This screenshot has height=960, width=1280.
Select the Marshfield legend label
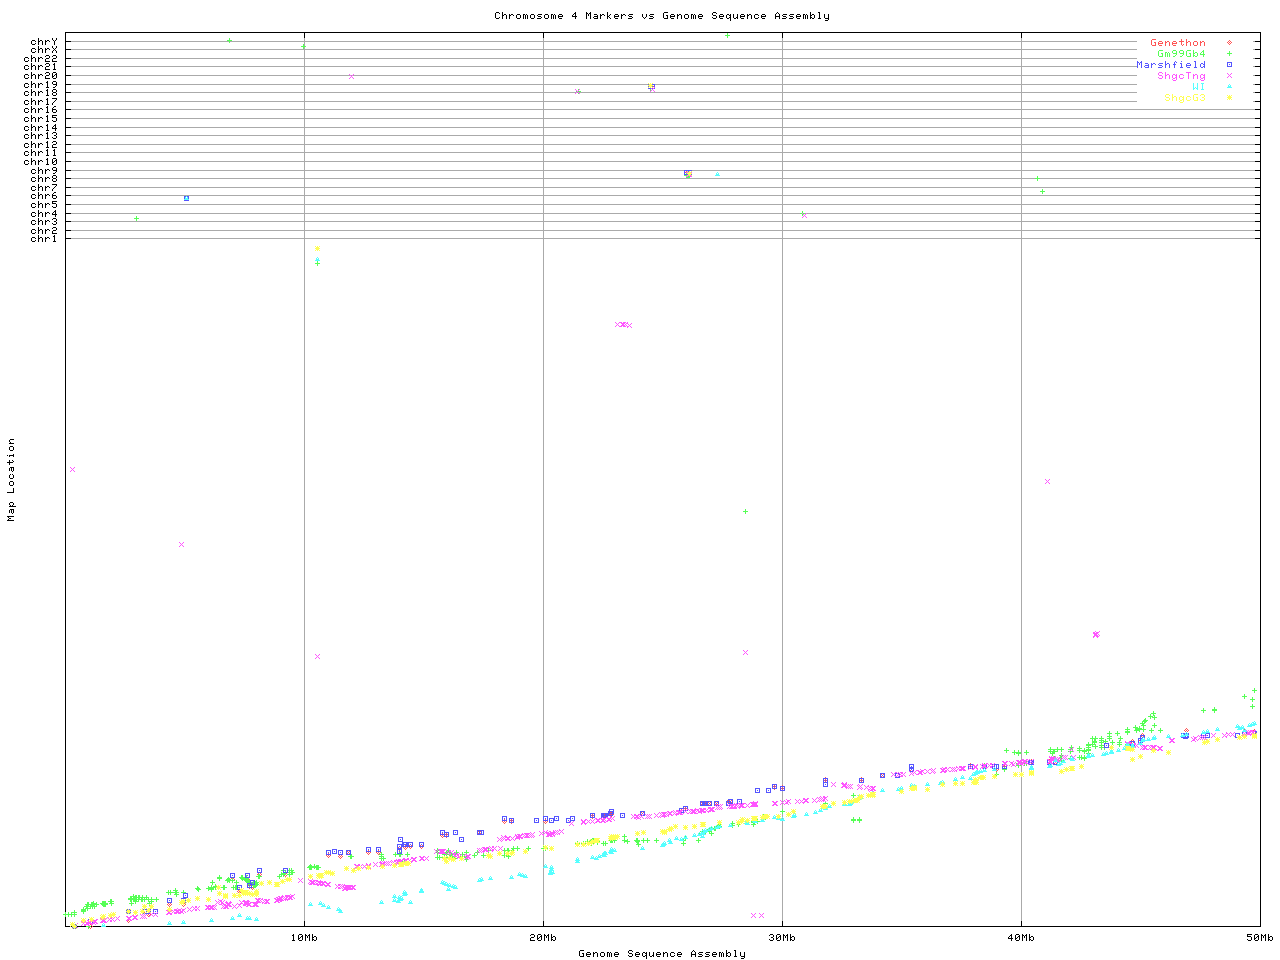click(x=1170, y=65)
